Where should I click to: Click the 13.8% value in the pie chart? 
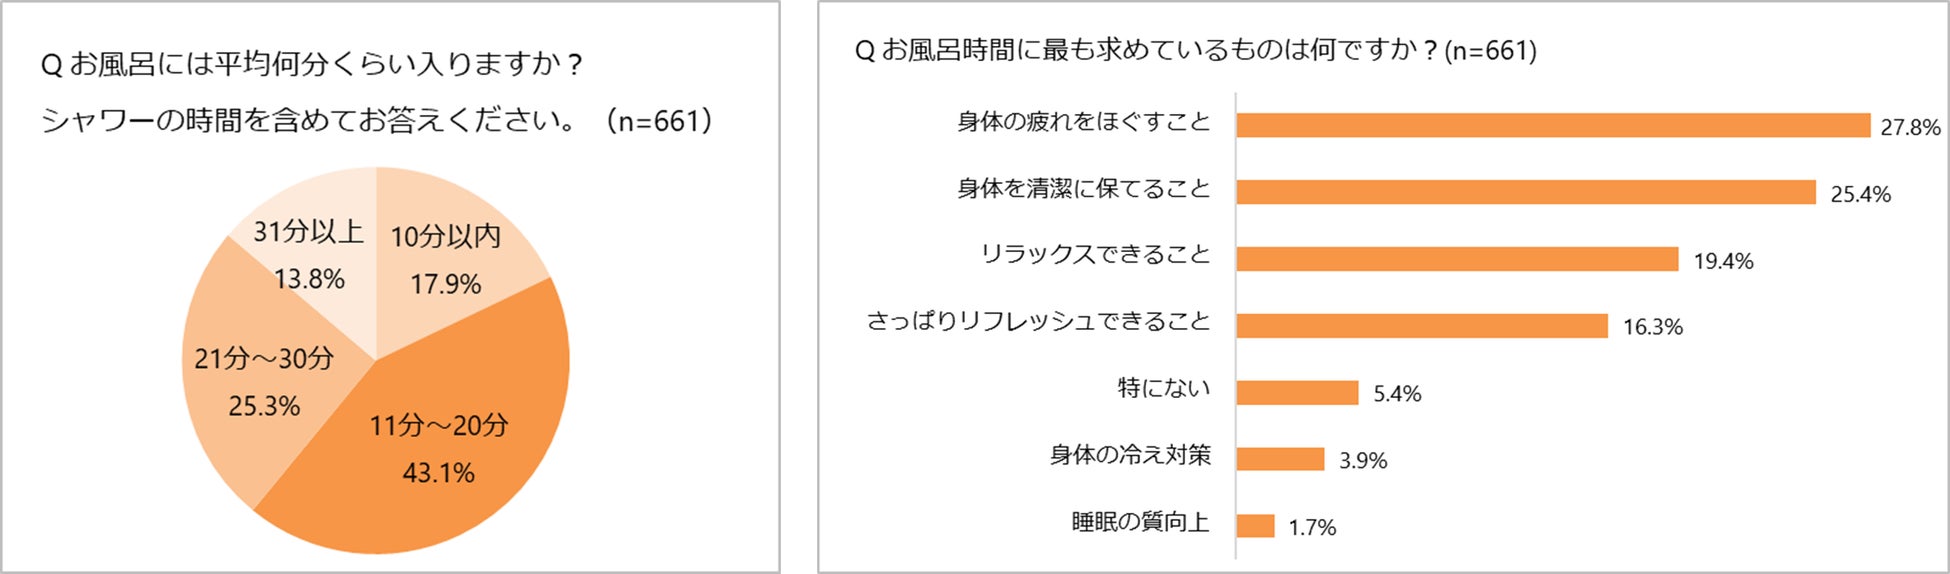click(309, 279)
